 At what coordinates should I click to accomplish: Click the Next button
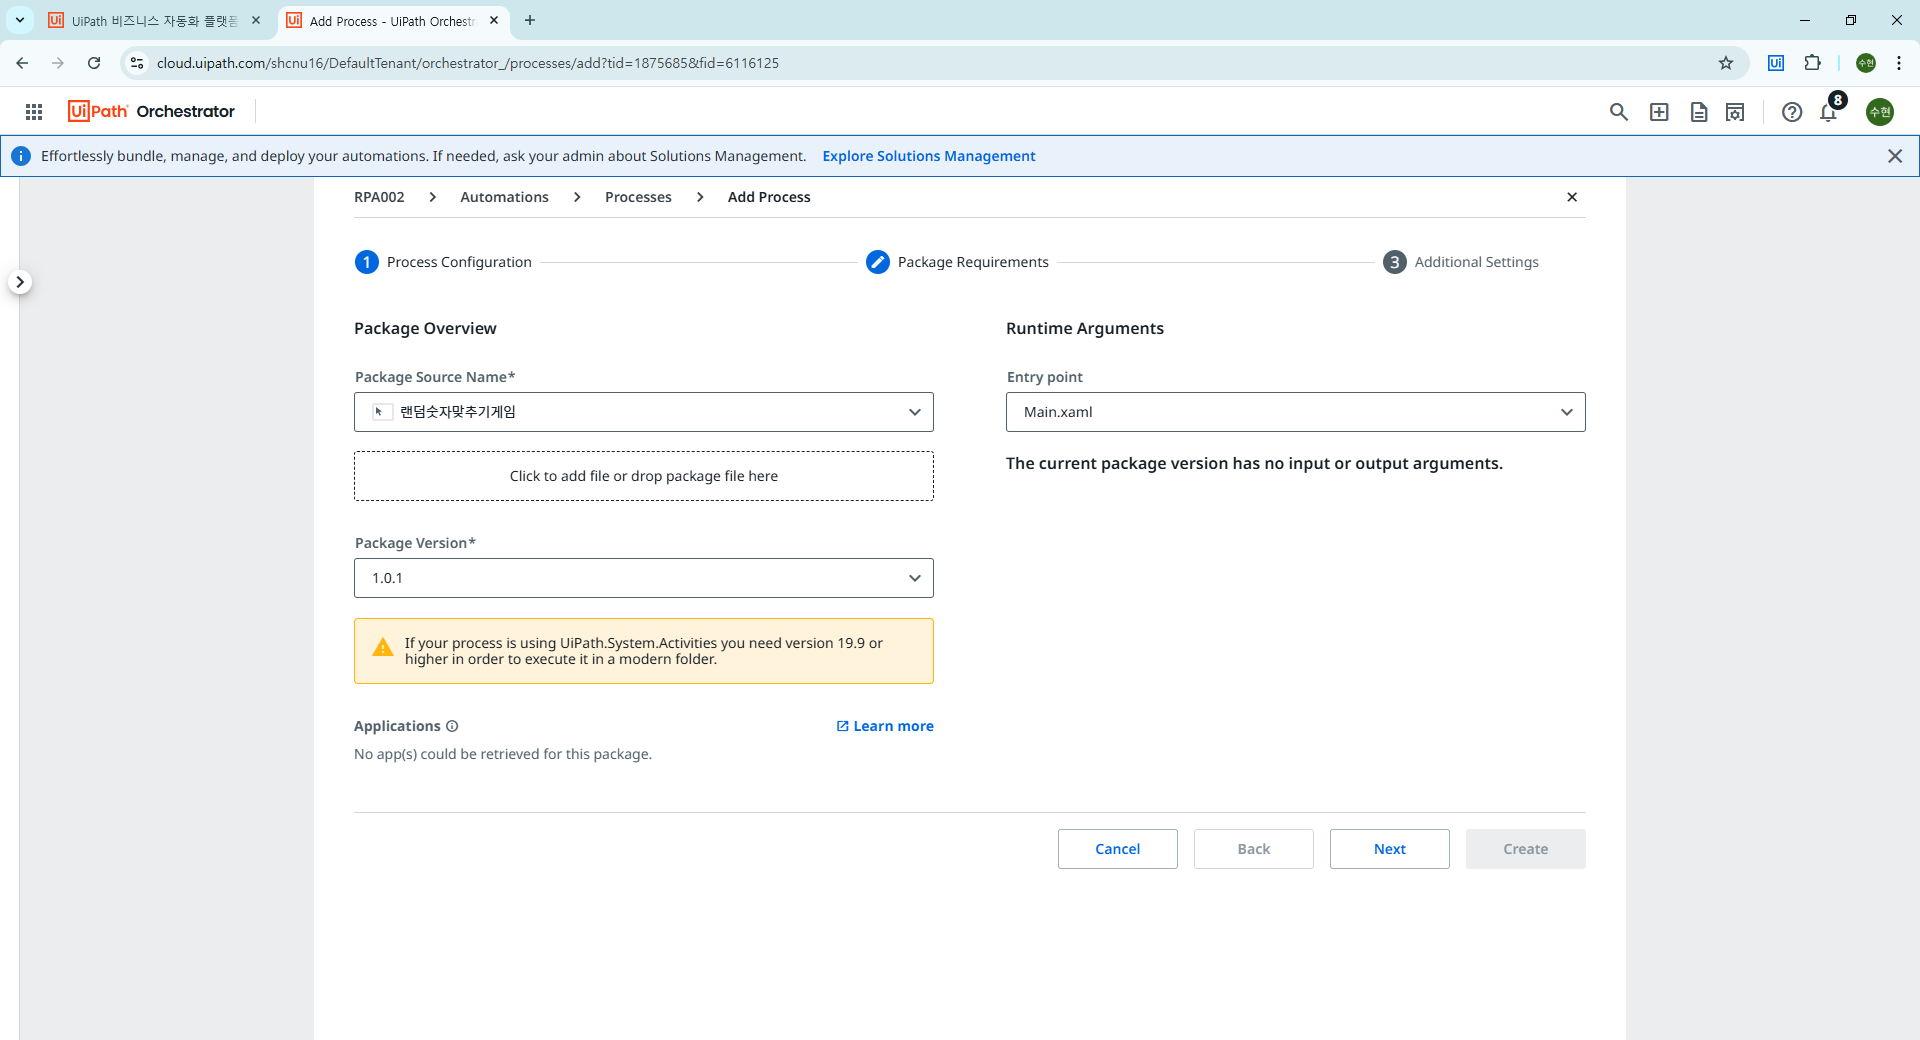pos(1390,849)
